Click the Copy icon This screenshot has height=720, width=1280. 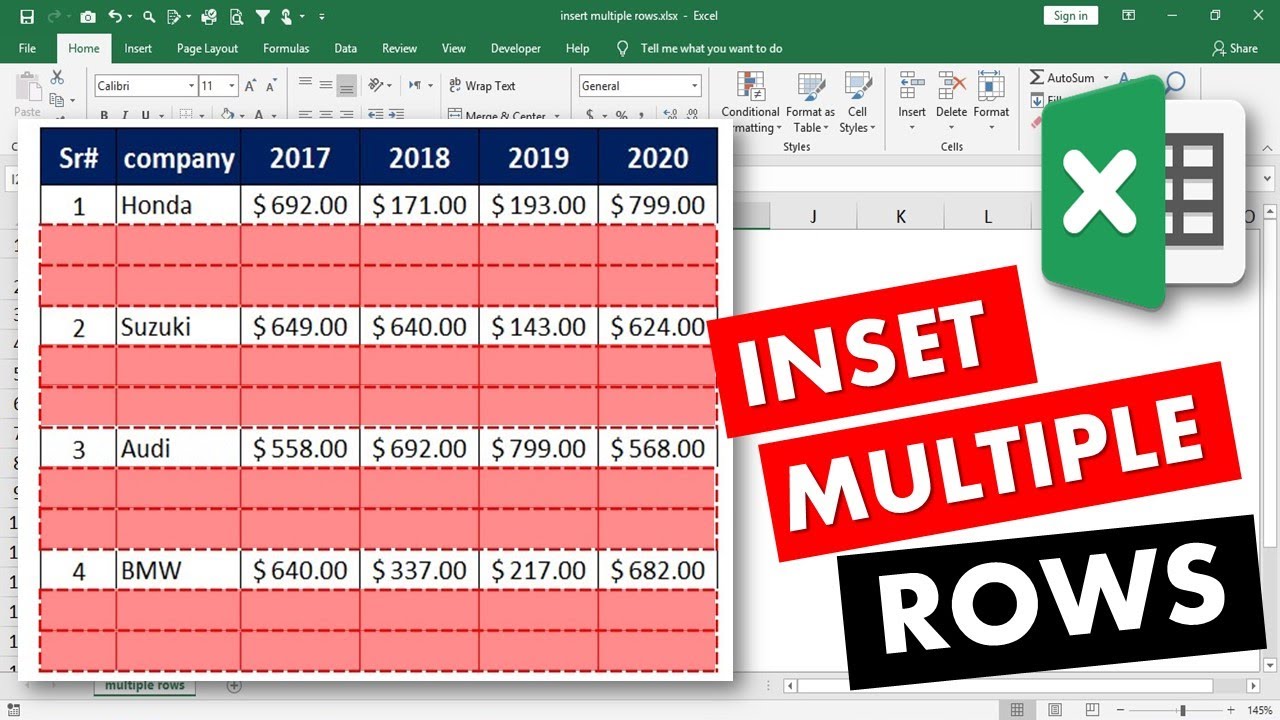pyautogui.click(x=57, y=99)
